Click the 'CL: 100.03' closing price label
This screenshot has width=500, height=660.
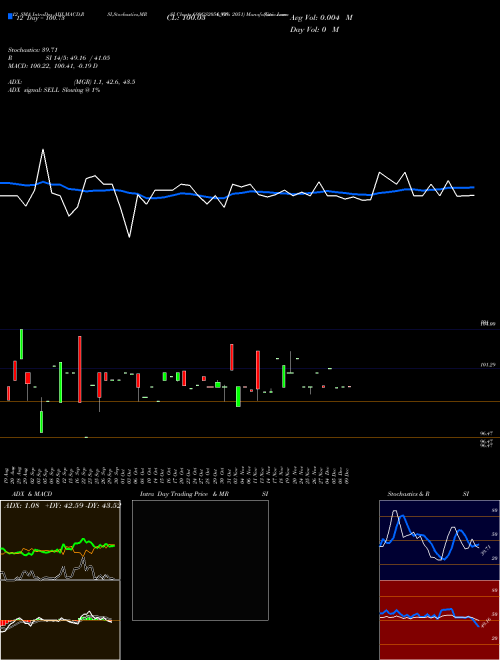[x=186, y=18]
